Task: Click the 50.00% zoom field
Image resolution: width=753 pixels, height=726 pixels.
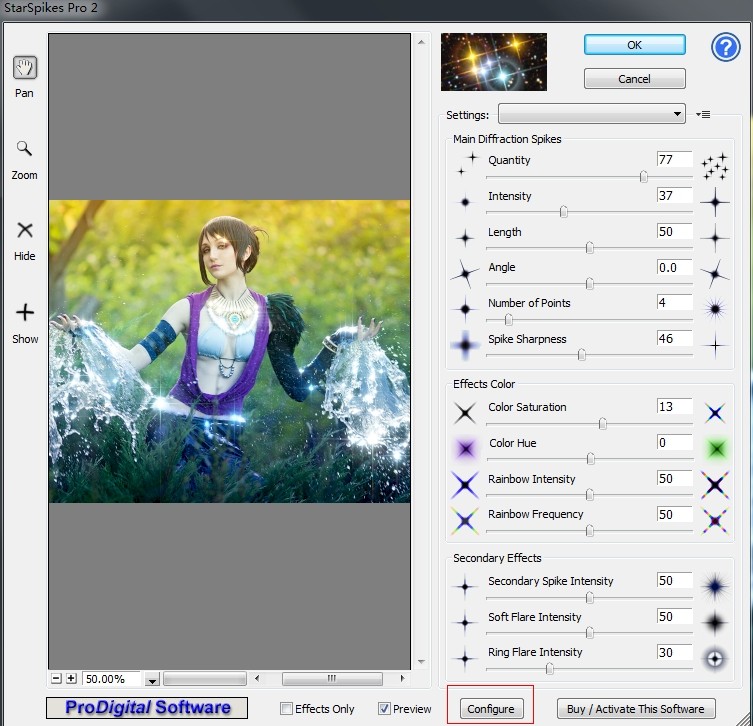Action: click(x=111, y=679)
